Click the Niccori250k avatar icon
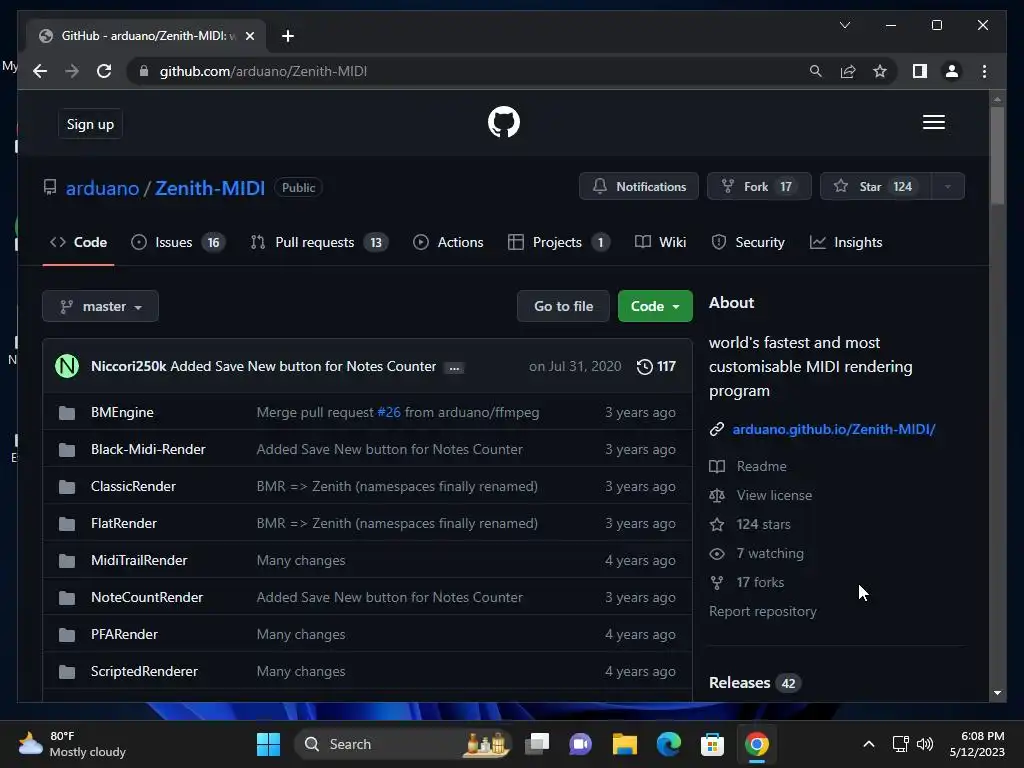This screenshot has width=1024, height=768. pos(67,366)
